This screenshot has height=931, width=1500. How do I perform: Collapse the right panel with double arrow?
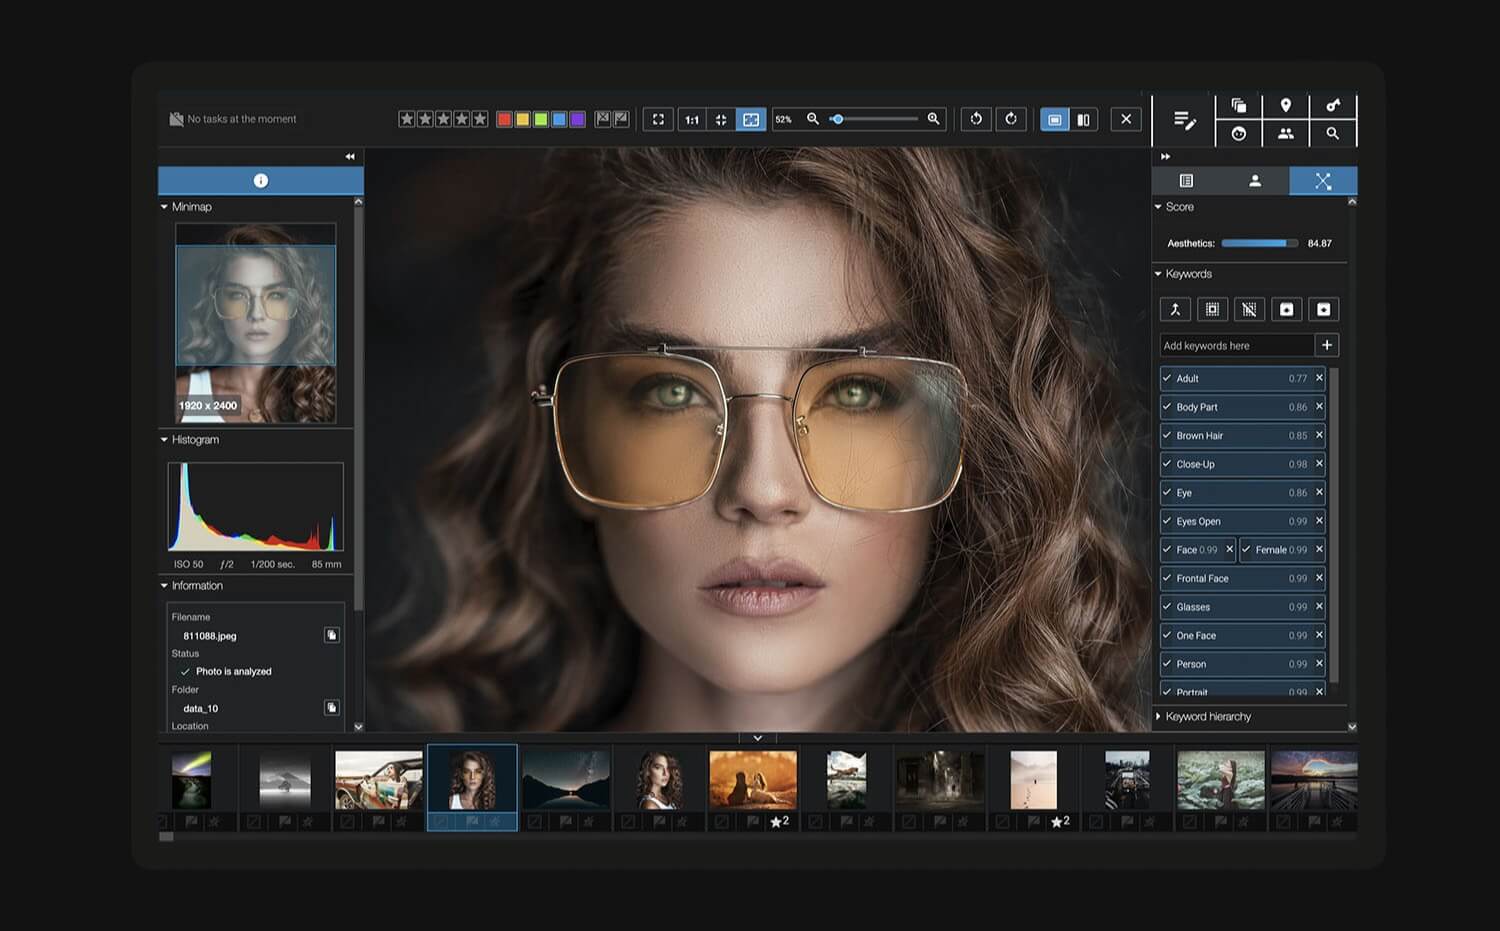click(1165, 157)
